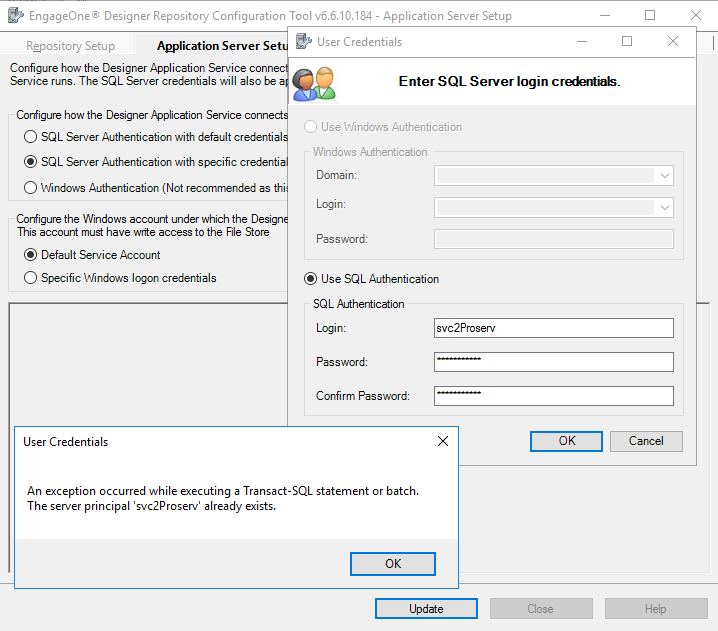Maximize the User Credentials dialog window
This screenshot has height=631, width=718.
tap(627, 41)
